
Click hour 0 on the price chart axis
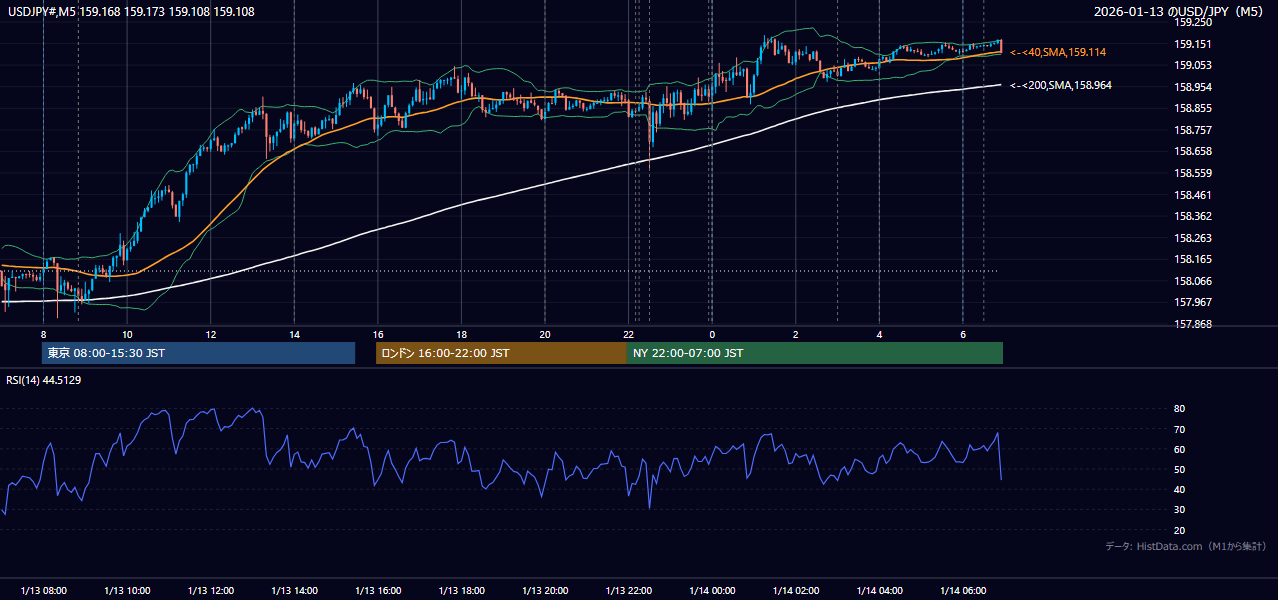pos(712,334)
